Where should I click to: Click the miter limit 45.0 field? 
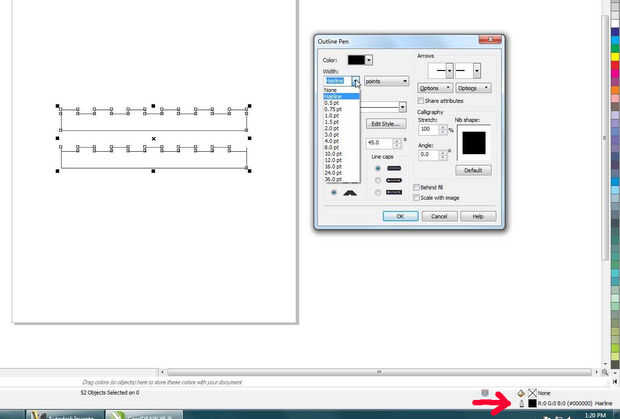[x=379, y=143]
